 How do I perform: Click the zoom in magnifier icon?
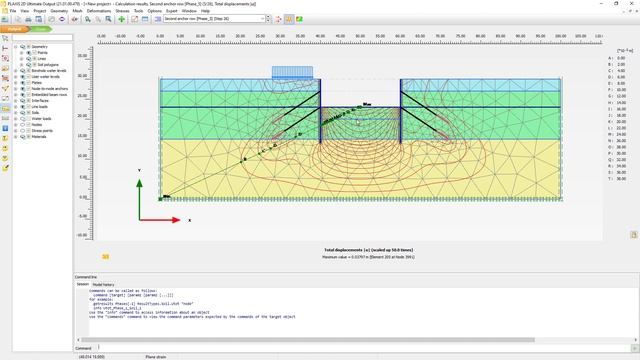(x=88, y=19)
